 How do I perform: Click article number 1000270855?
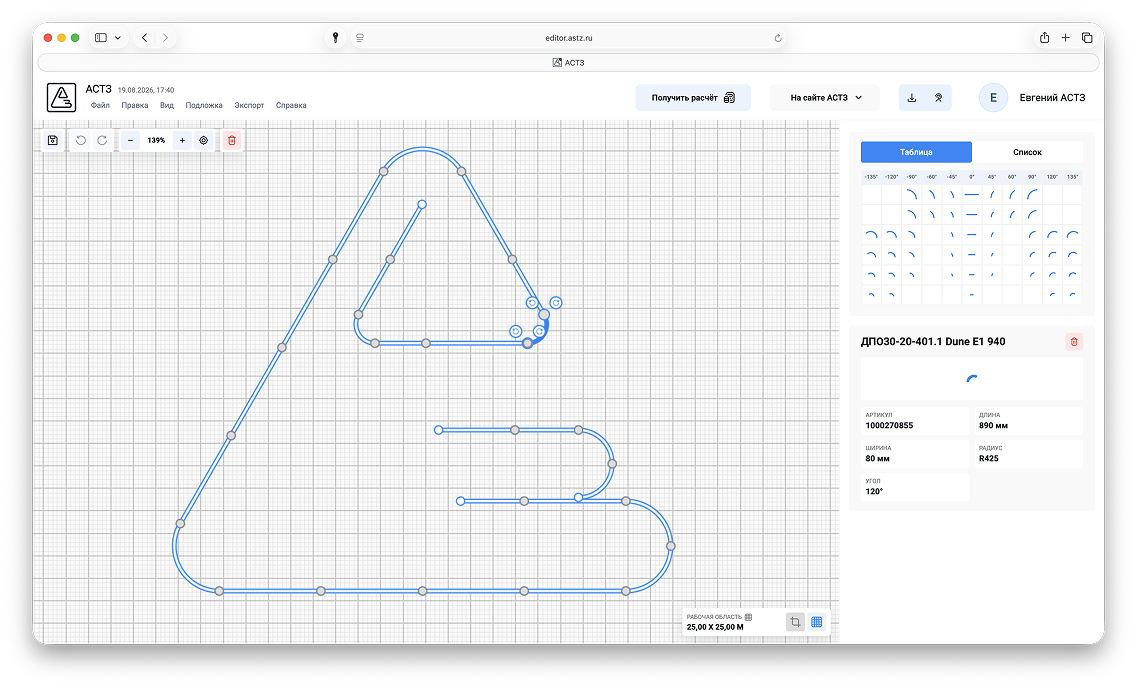point(889,426)
